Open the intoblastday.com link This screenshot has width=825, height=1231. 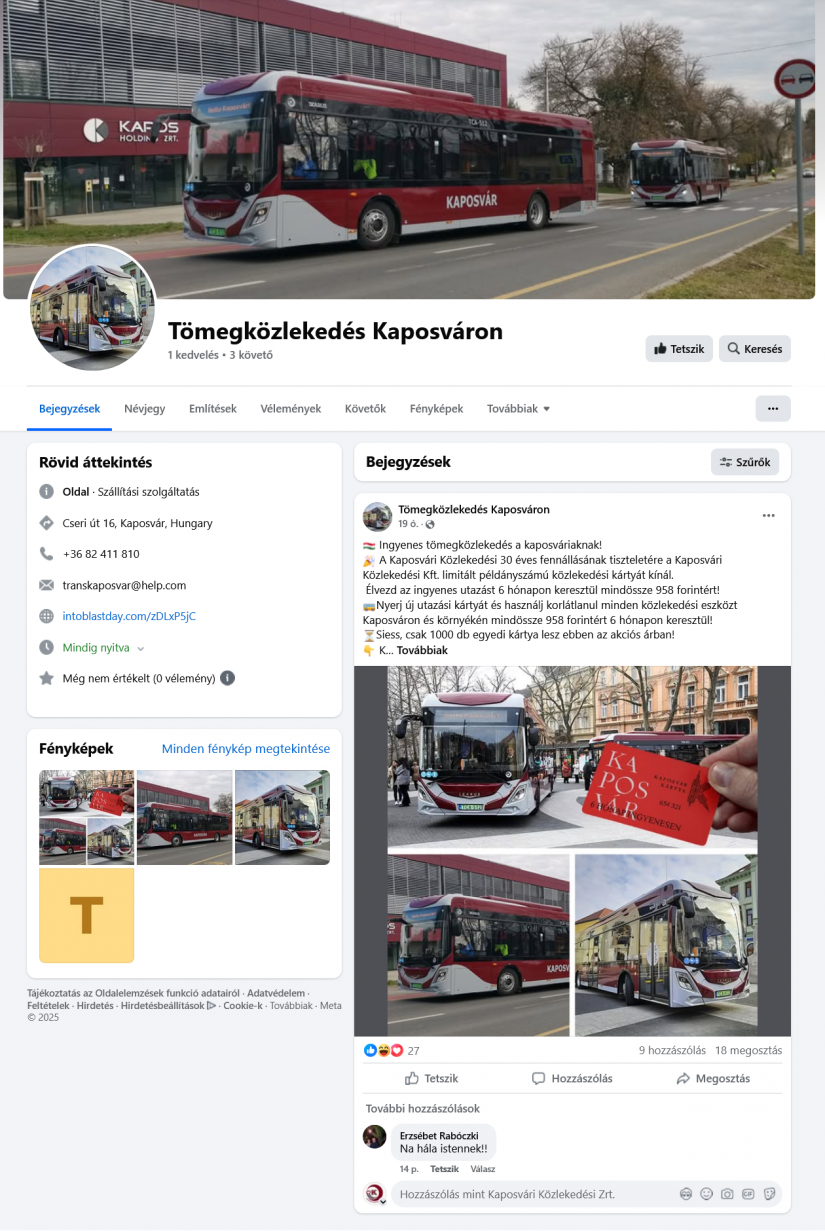(x=129, y=616)
